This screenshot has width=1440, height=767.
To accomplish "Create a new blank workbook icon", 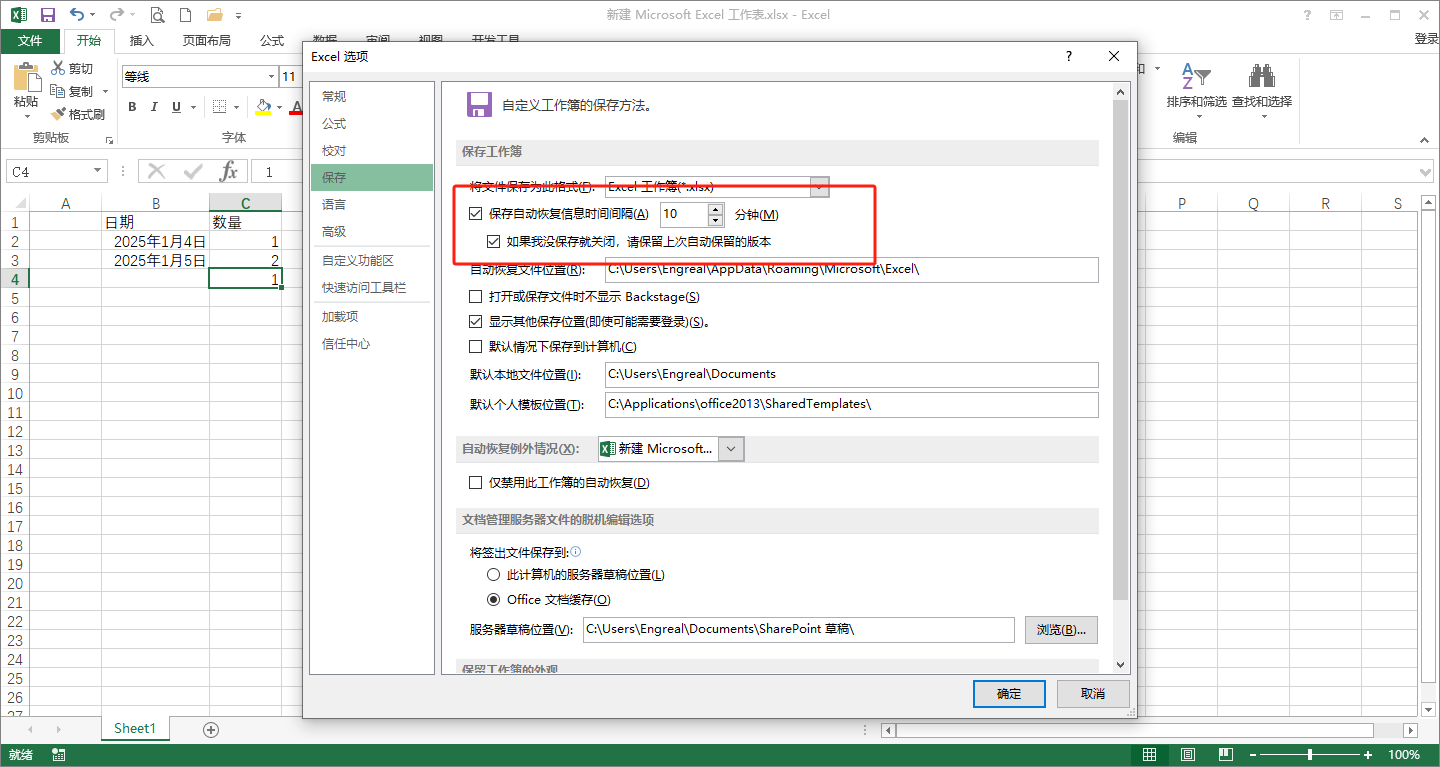I will point(185,15).
